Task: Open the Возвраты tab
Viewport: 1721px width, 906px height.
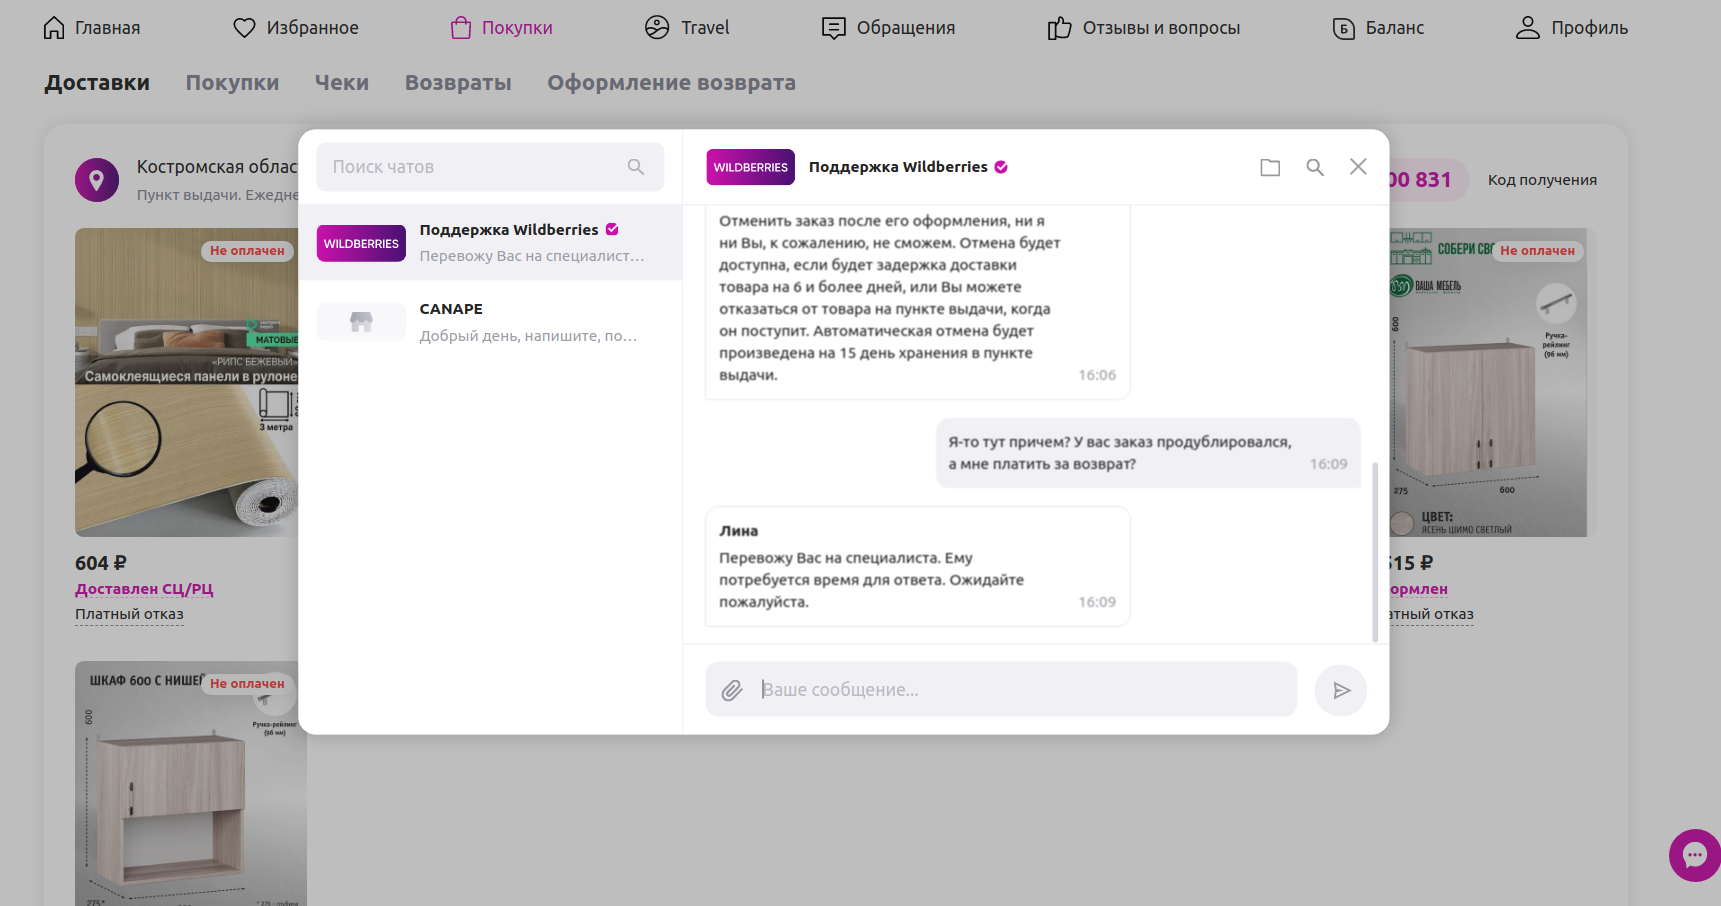Action: (458, 83)
